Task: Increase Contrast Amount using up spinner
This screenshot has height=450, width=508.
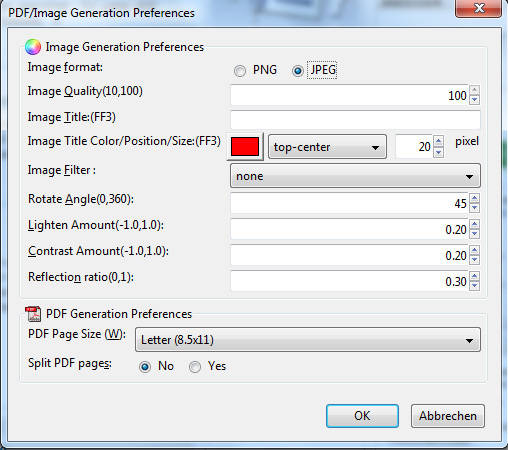Action: coord(474,250)
